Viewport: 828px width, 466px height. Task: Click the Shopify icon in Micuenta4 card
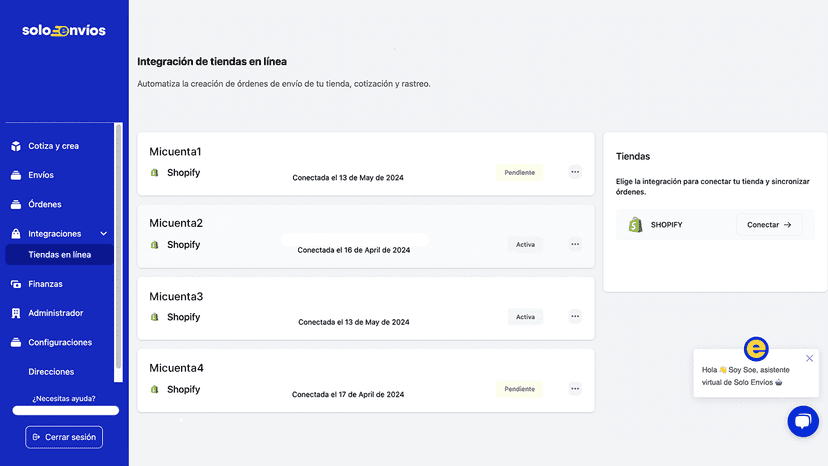tap(154, 389)
